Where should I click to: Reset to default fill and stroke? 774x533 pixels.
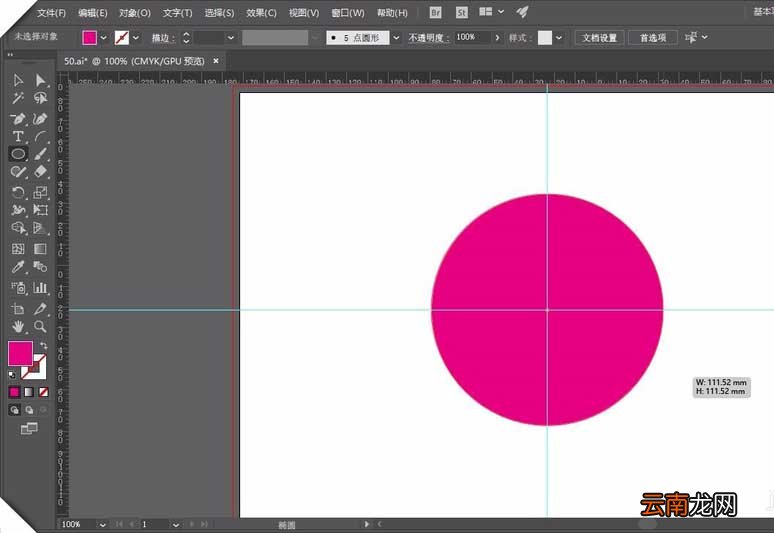coord(12,375)
